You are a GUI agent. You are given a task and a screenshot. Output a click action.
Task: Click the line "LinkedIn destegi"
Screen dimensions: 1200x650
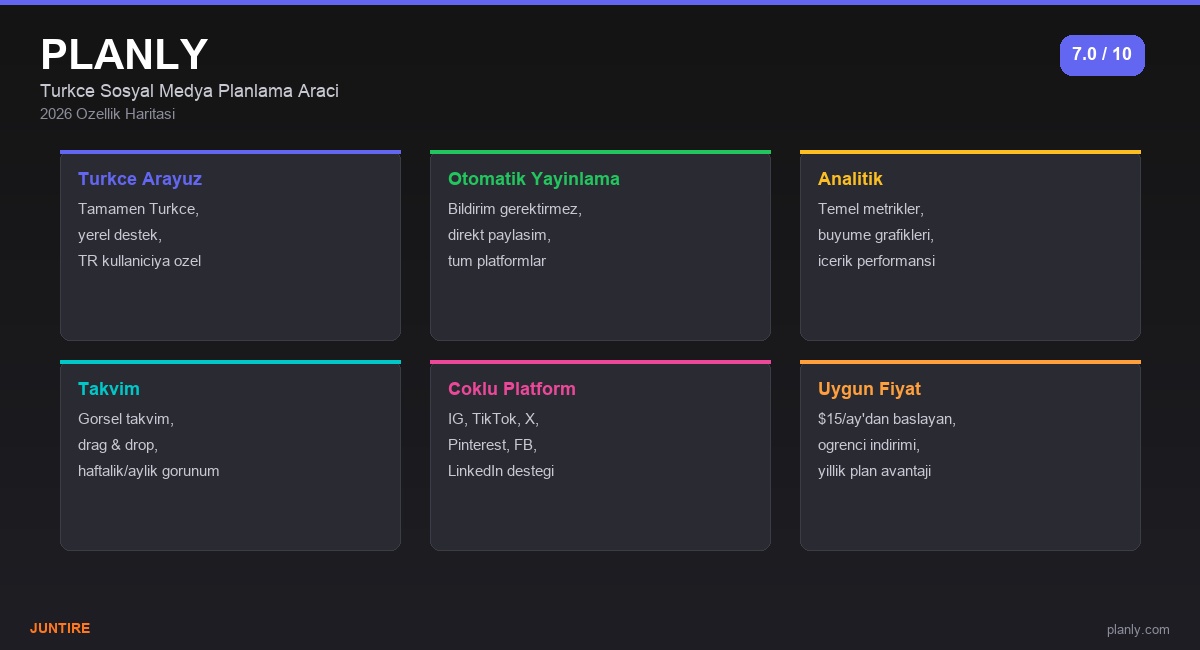501,471
